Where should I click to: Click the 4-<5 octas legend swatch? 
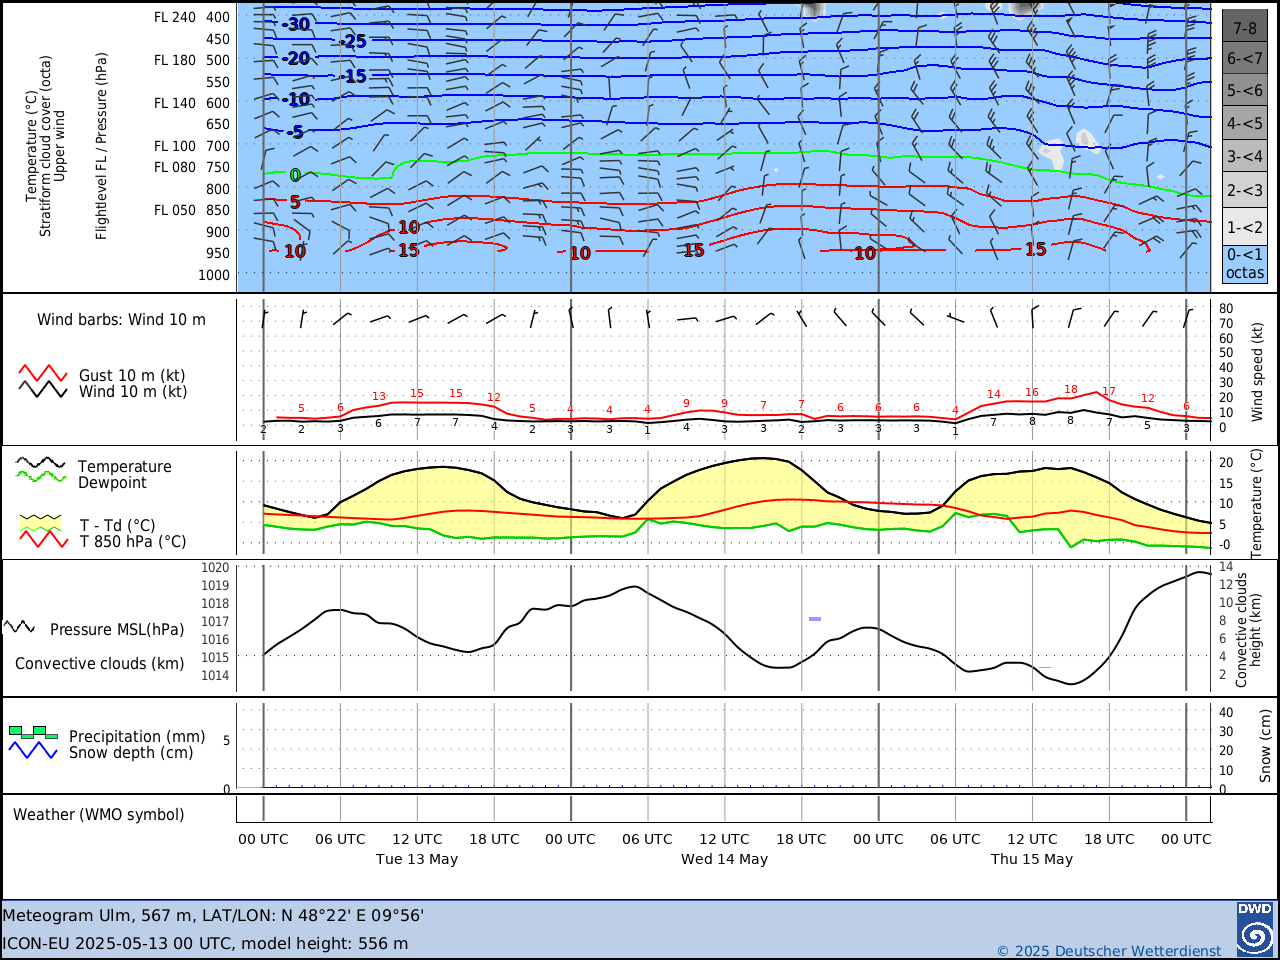[1245, 124]
